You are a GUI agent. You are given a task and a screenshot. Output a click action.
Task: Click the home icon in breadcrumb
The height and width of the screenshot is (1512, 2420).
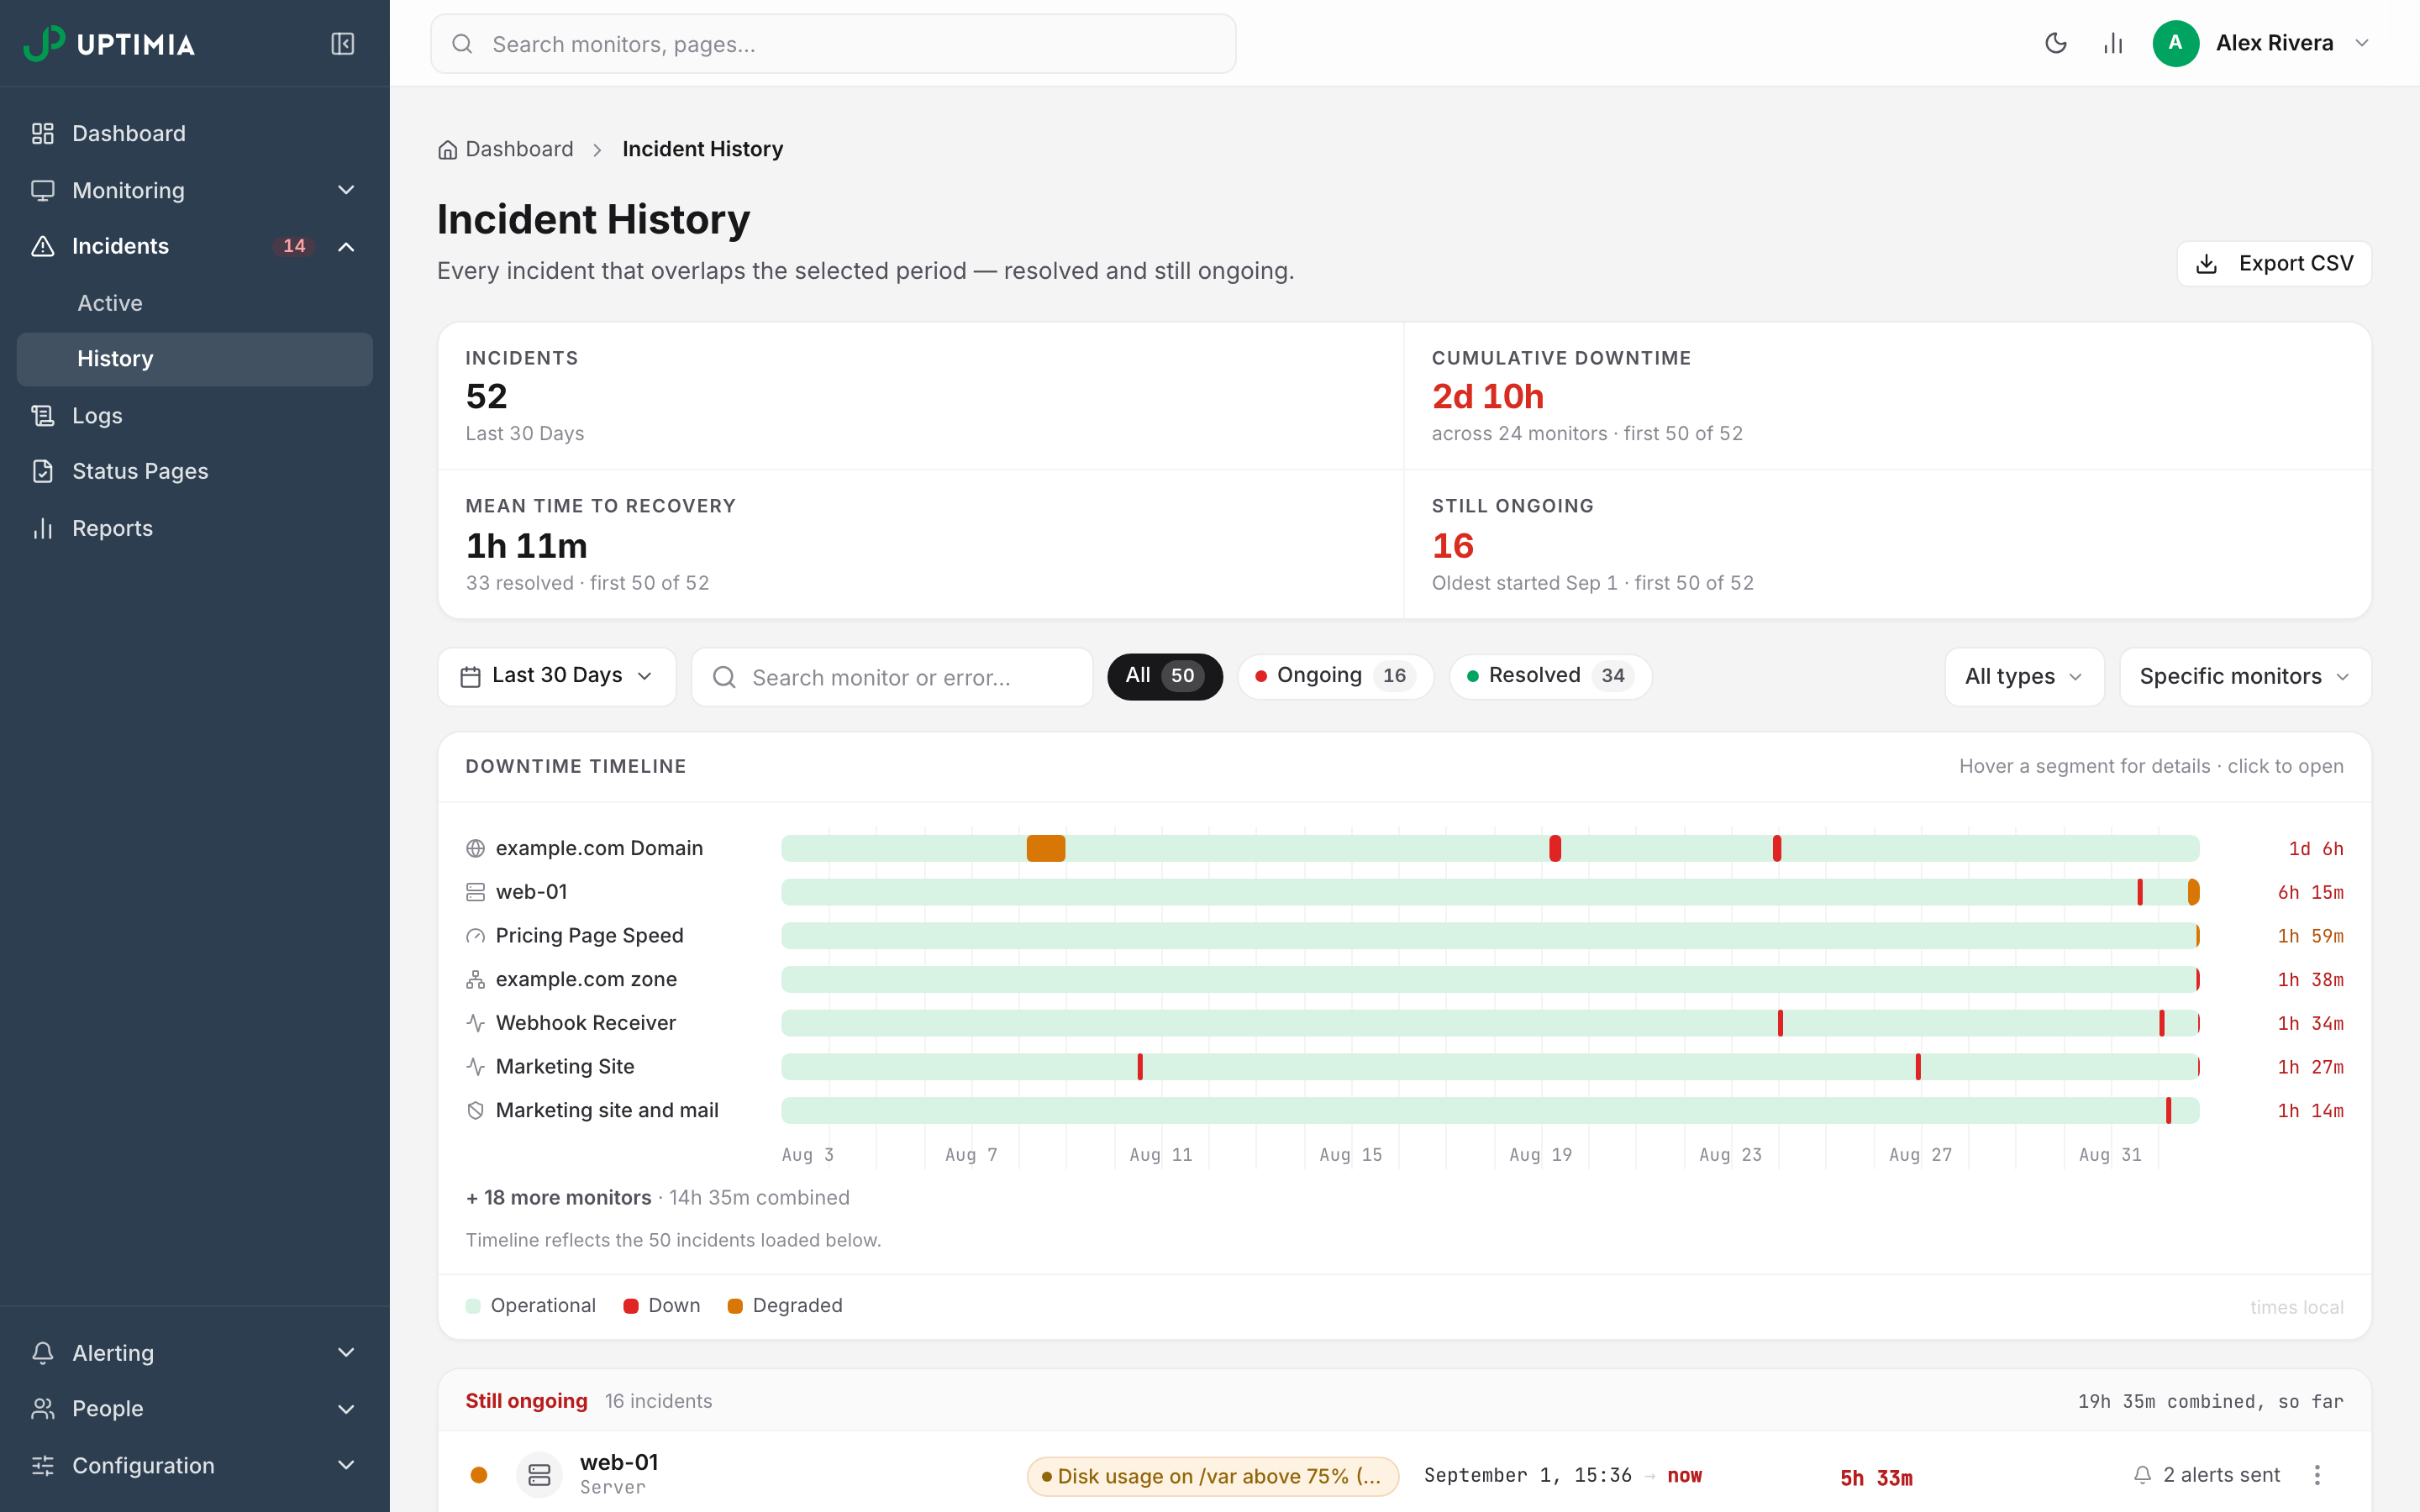[447, 150]
